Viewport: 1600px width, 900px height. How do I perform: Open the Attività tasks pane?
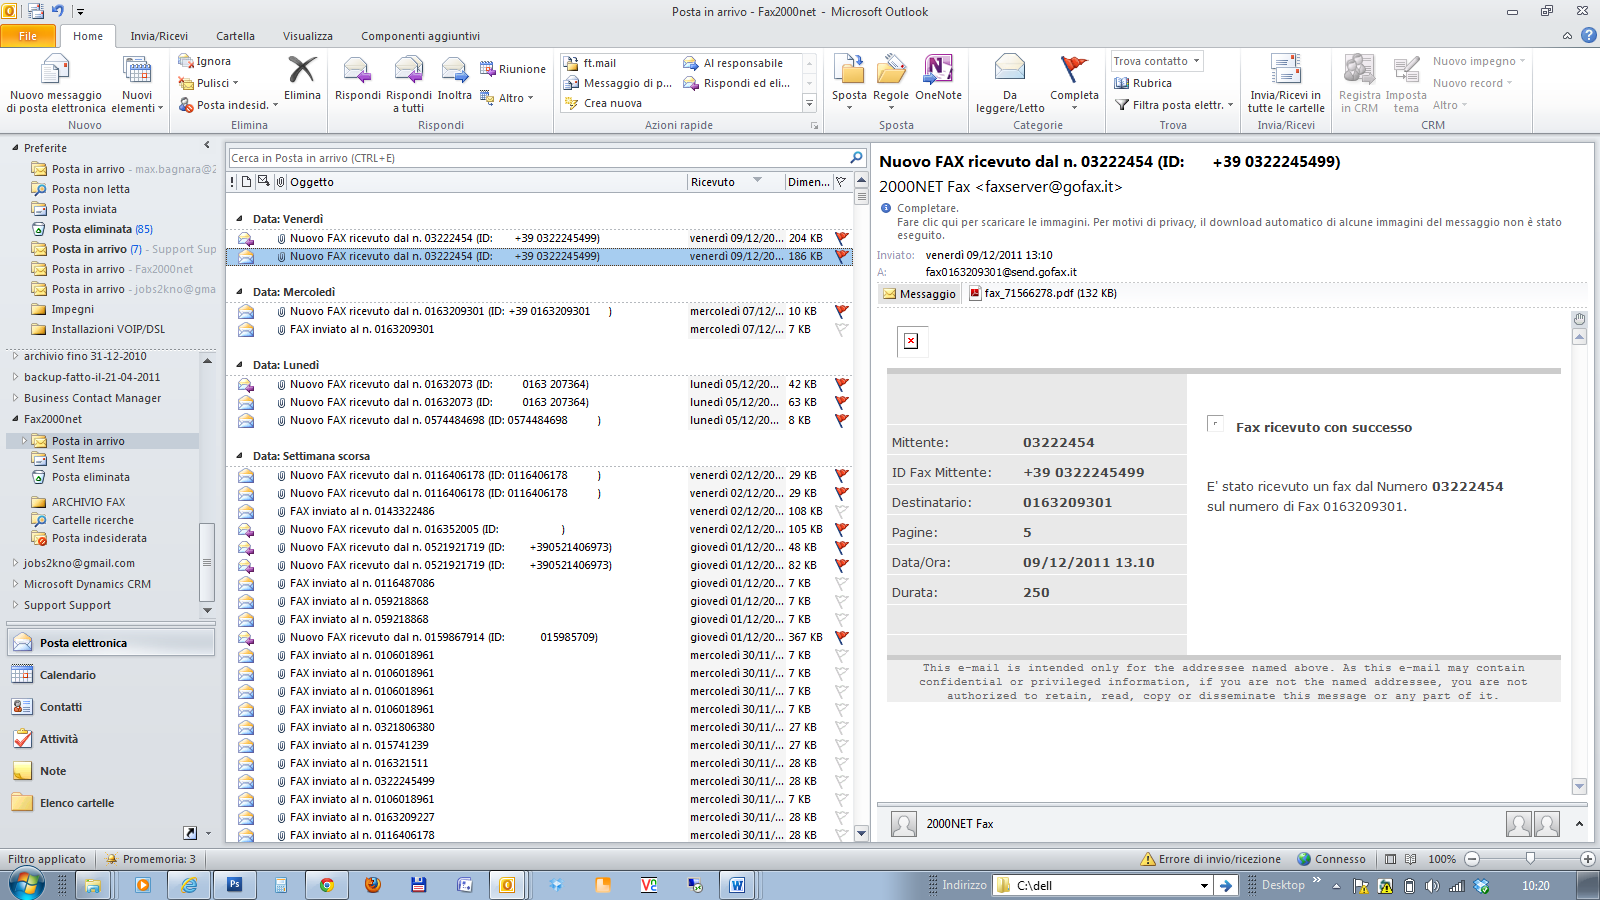point(110,739)
